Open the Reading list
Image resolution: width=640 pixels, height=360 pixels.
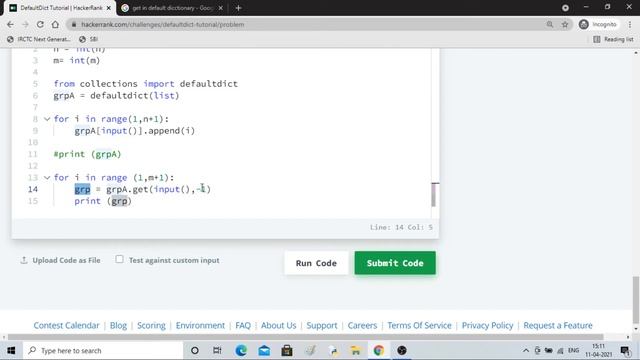(x=613, y=39)
